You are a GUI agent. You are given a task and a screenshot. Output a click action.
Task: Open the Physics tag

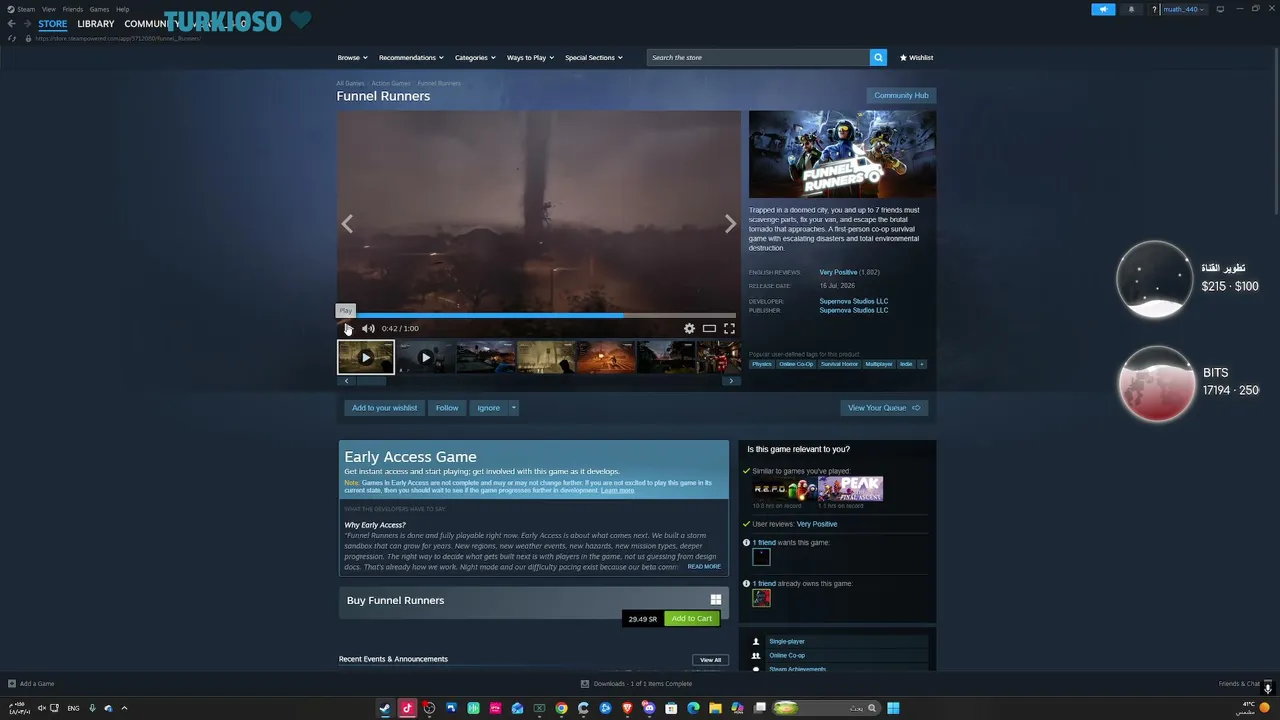coord(762,364)
